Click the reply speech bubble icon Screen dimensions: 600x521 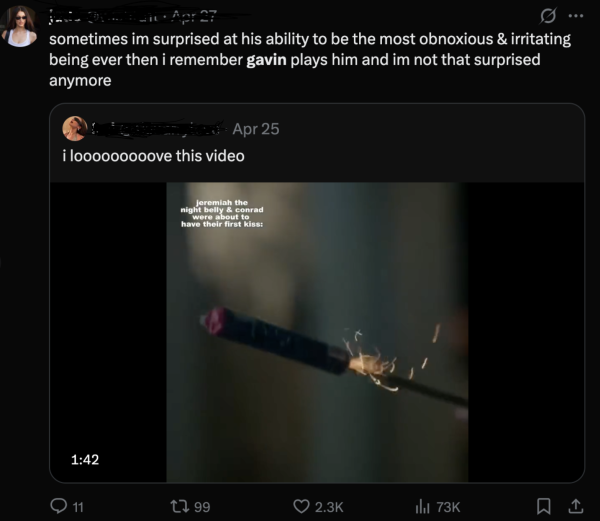tap(59, 506)
